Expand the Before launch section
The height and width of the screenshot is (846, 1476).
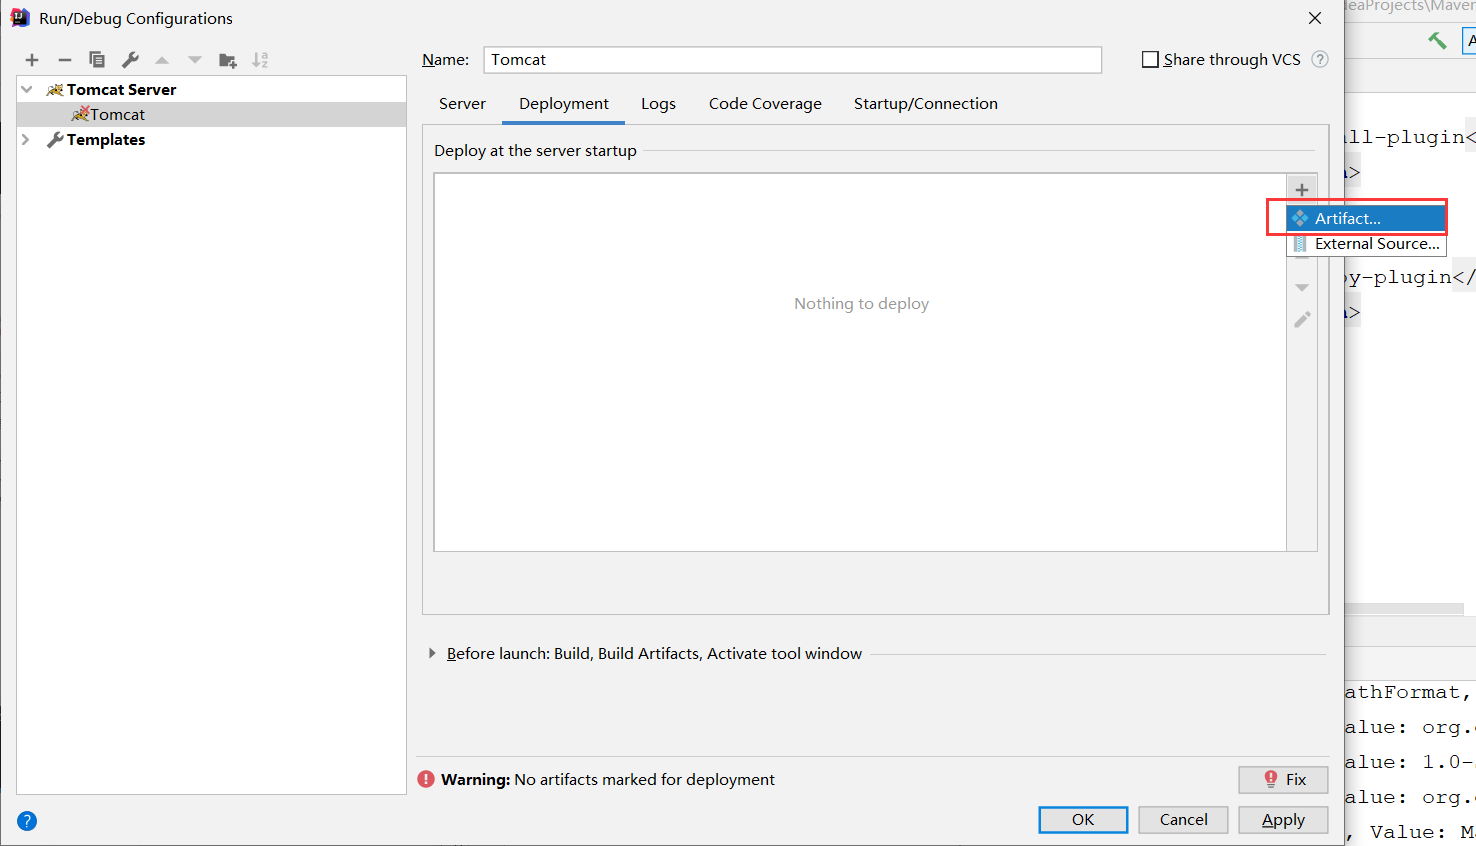(x=432, y=653)
